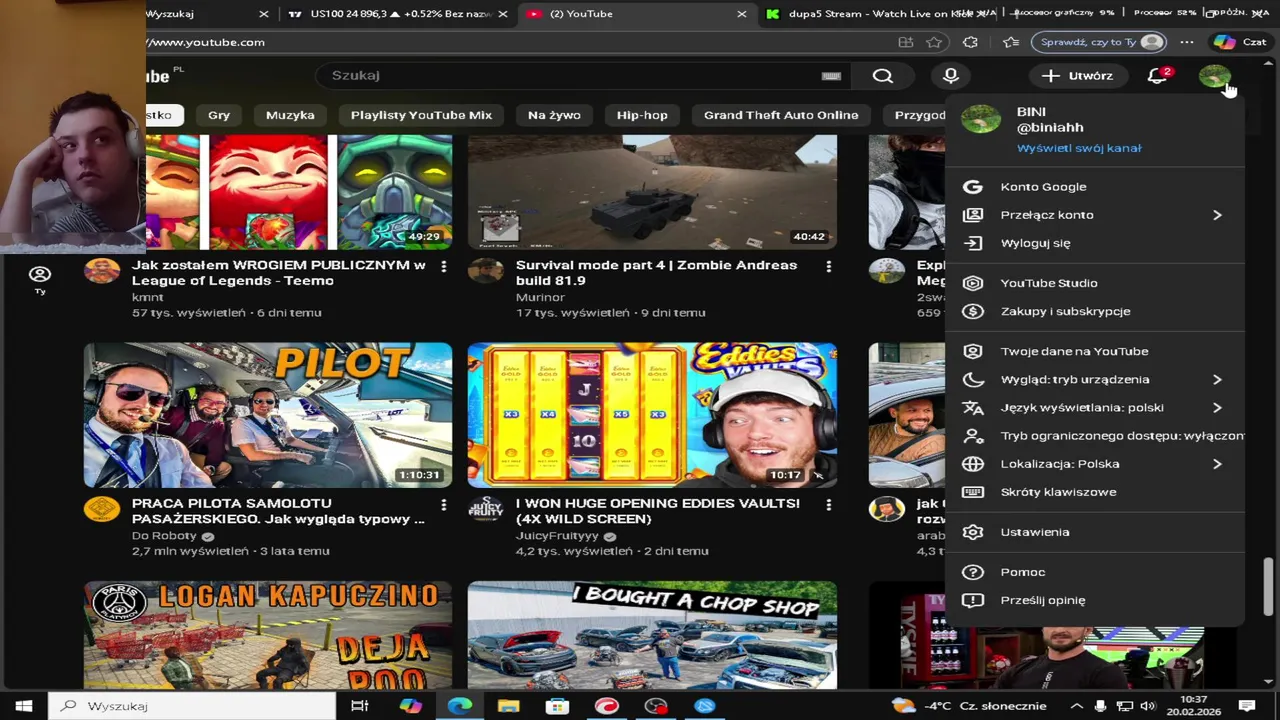Select the Hip-hop filter chip
Viewport: 1280px width, 720px height.
click(x=642, y=115)
